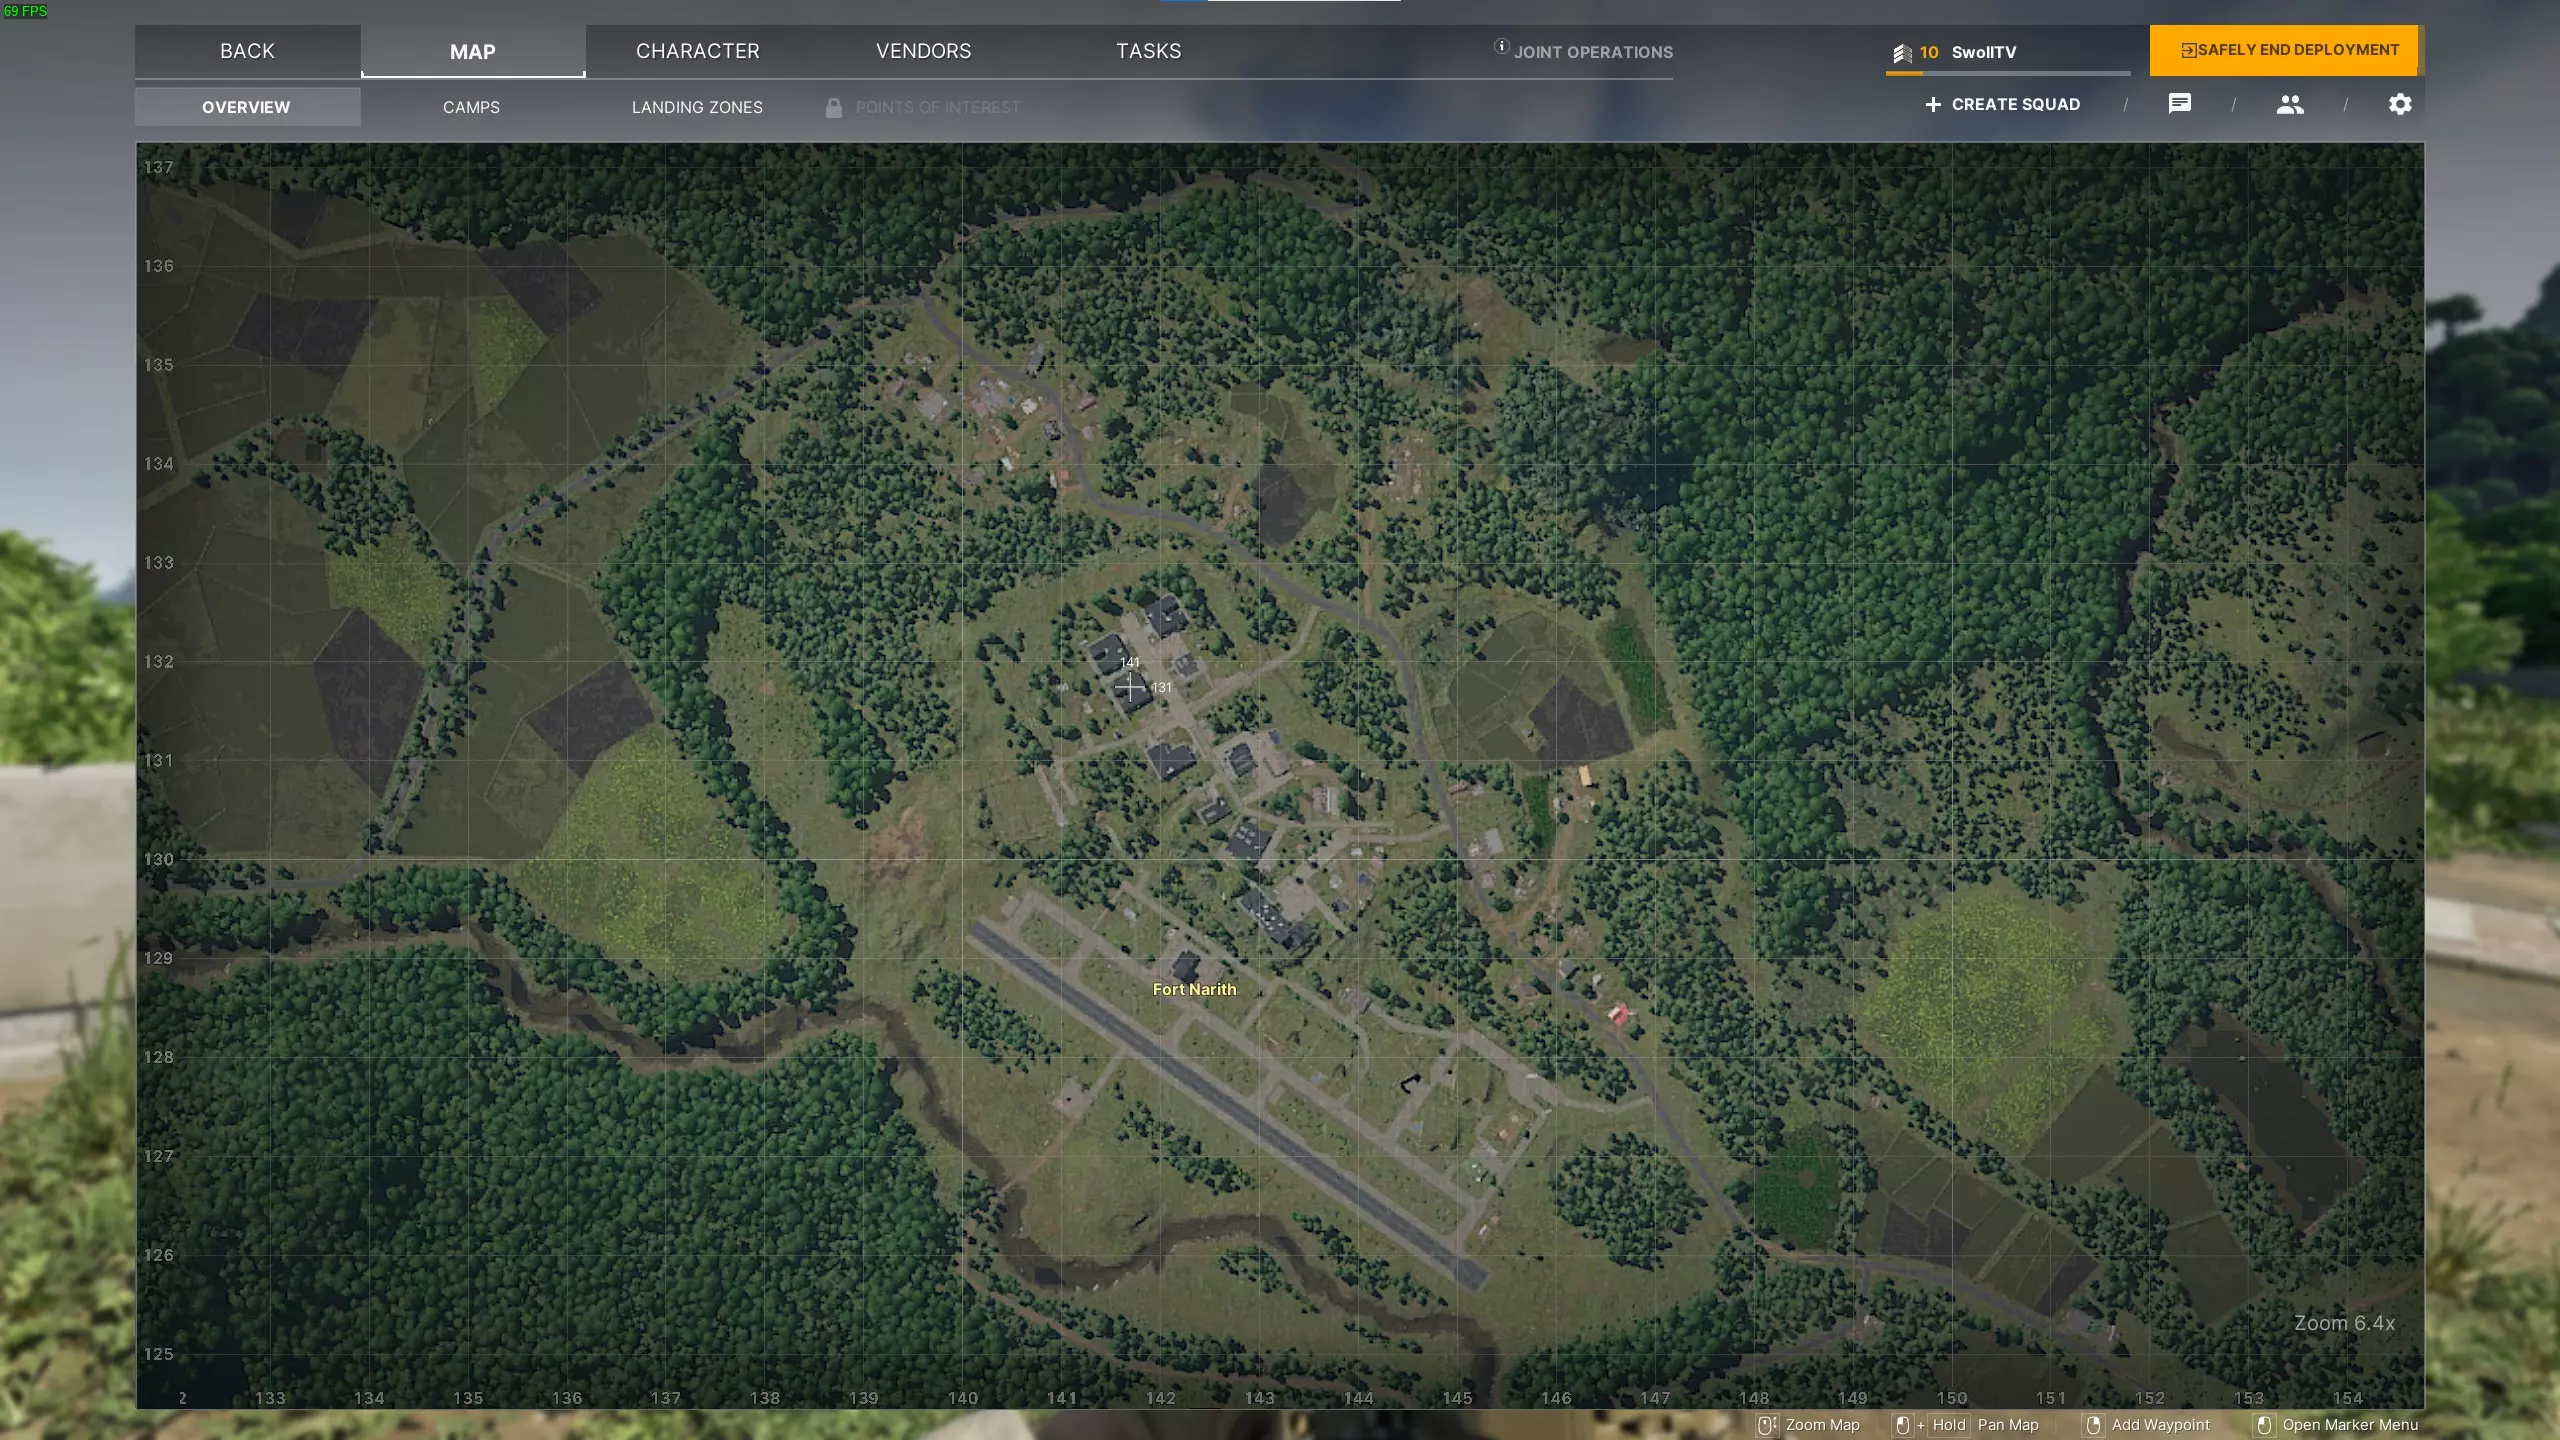The height and width of the screenshot is (1440, 2560).
Task: Show the Landing Zones filter
Action: coord(697,107)
